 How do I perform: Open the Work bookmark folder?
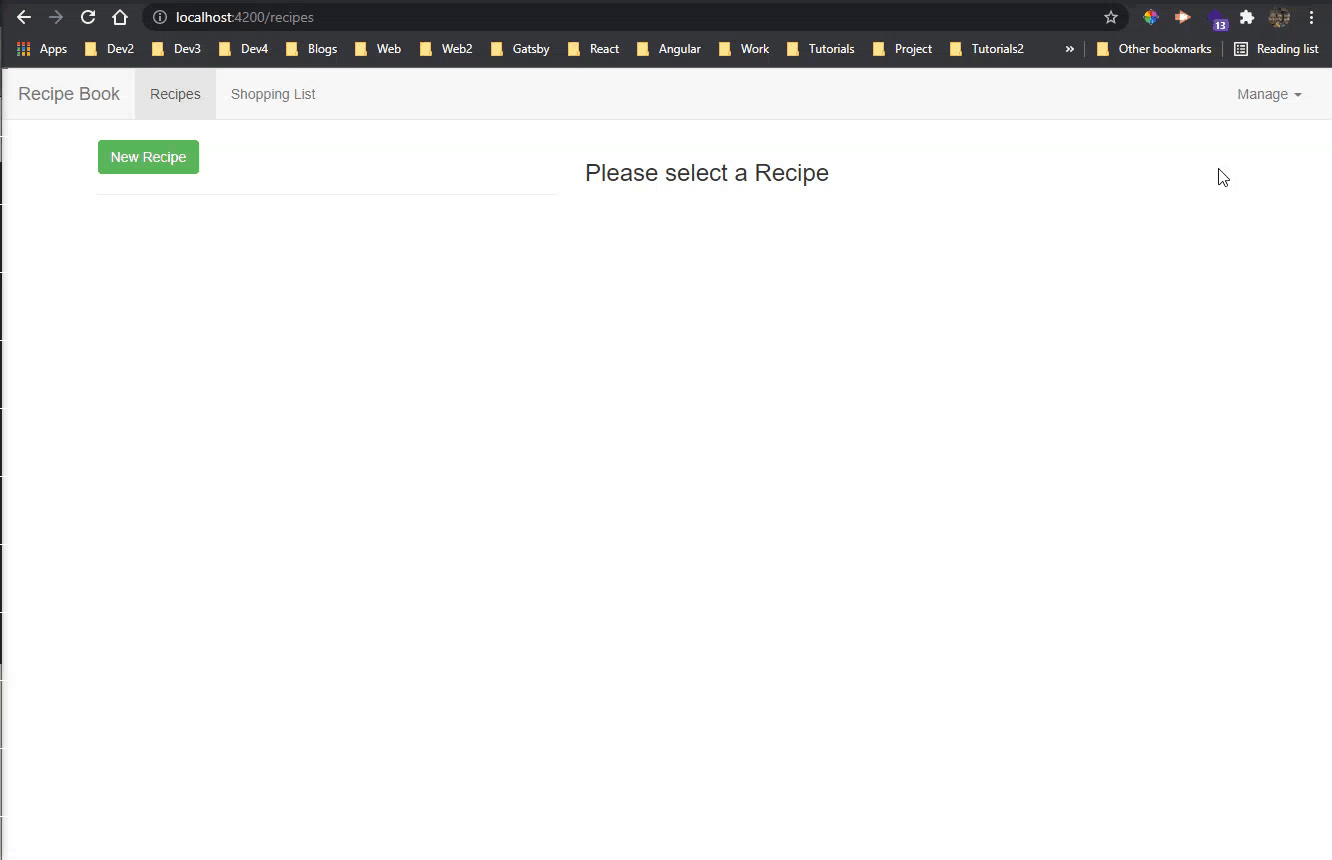click(x=743, y=48)
